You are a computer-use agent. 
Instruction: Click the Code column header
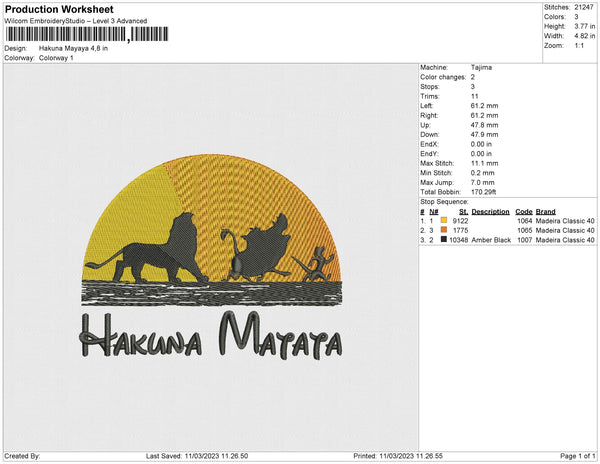[524, 212]
